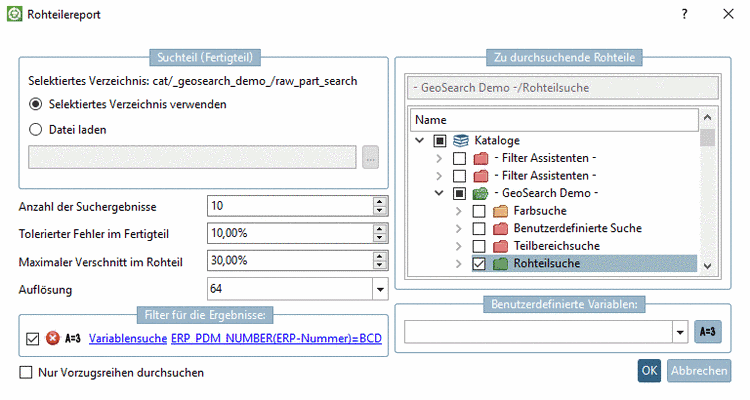Click the tree scrollbar down arrow
This screenshot has height=400, width=750.
tap(707, 266)
